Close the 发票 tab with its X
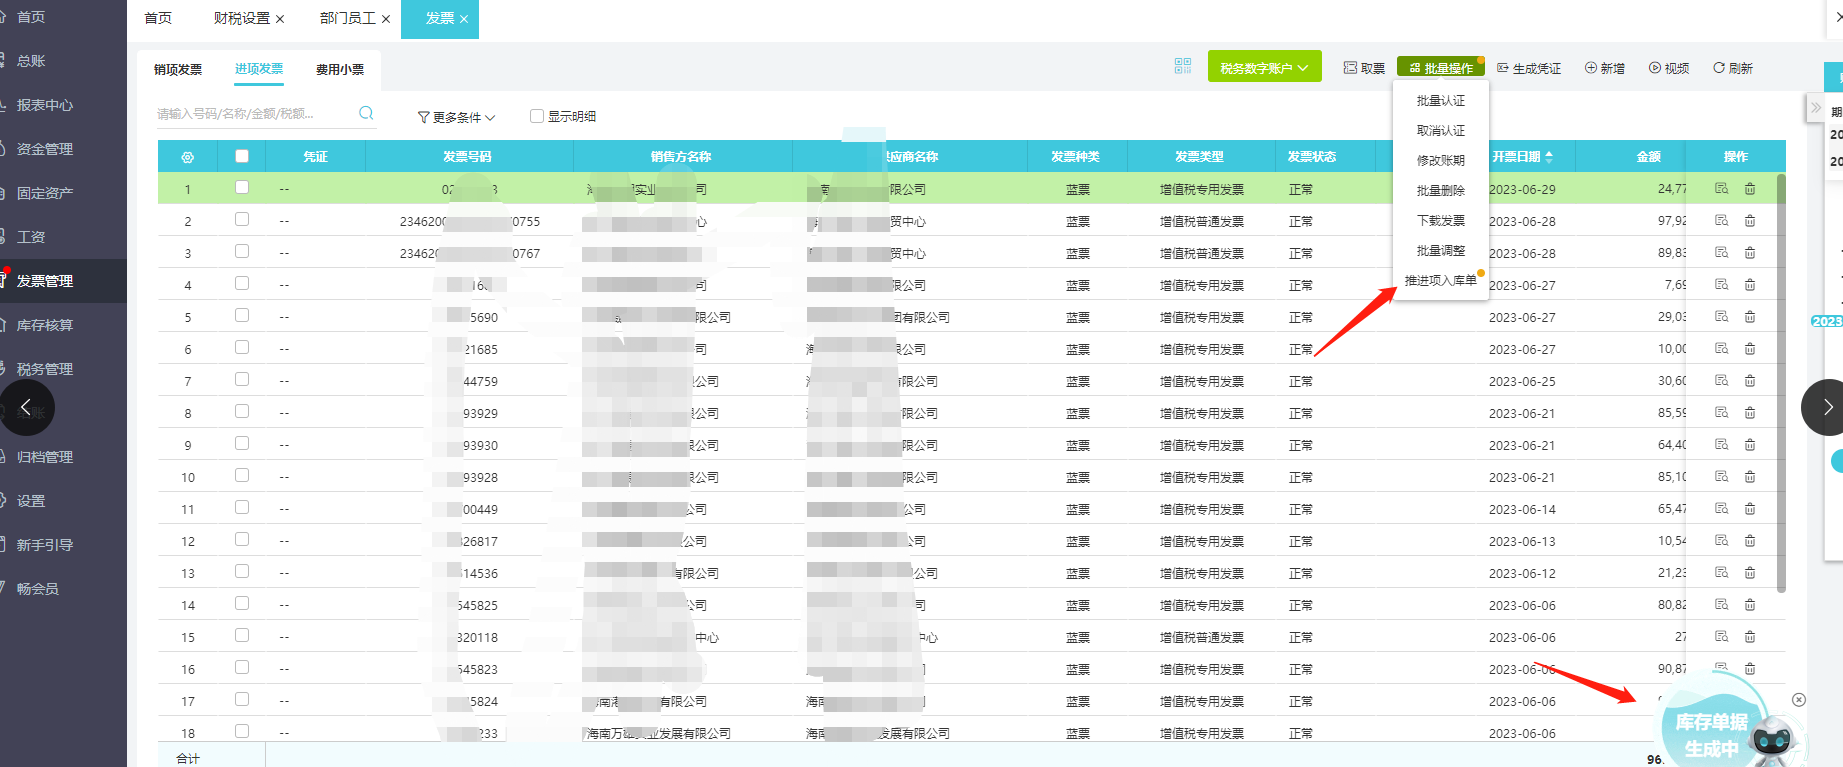The height and width of the screenshot is (767, 1843). 464,19
